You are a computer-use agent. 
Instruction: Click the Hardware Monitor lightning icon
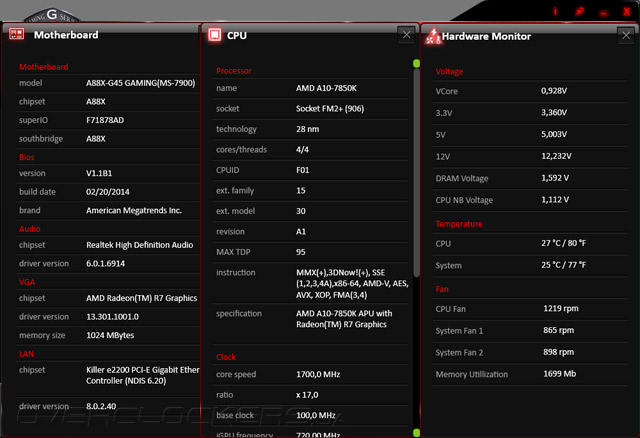[x=432, y=37]
